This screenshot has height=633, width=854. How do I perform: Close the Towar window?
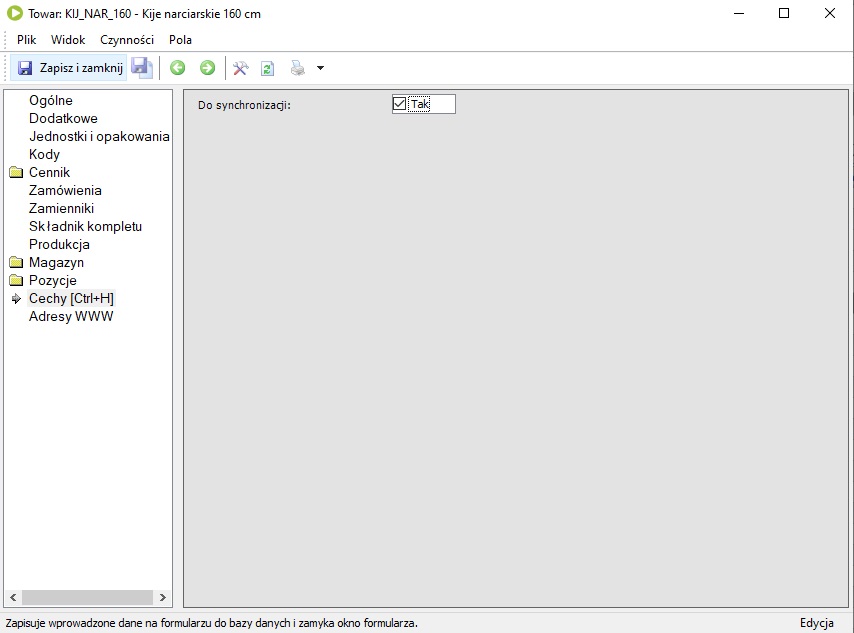829,13
